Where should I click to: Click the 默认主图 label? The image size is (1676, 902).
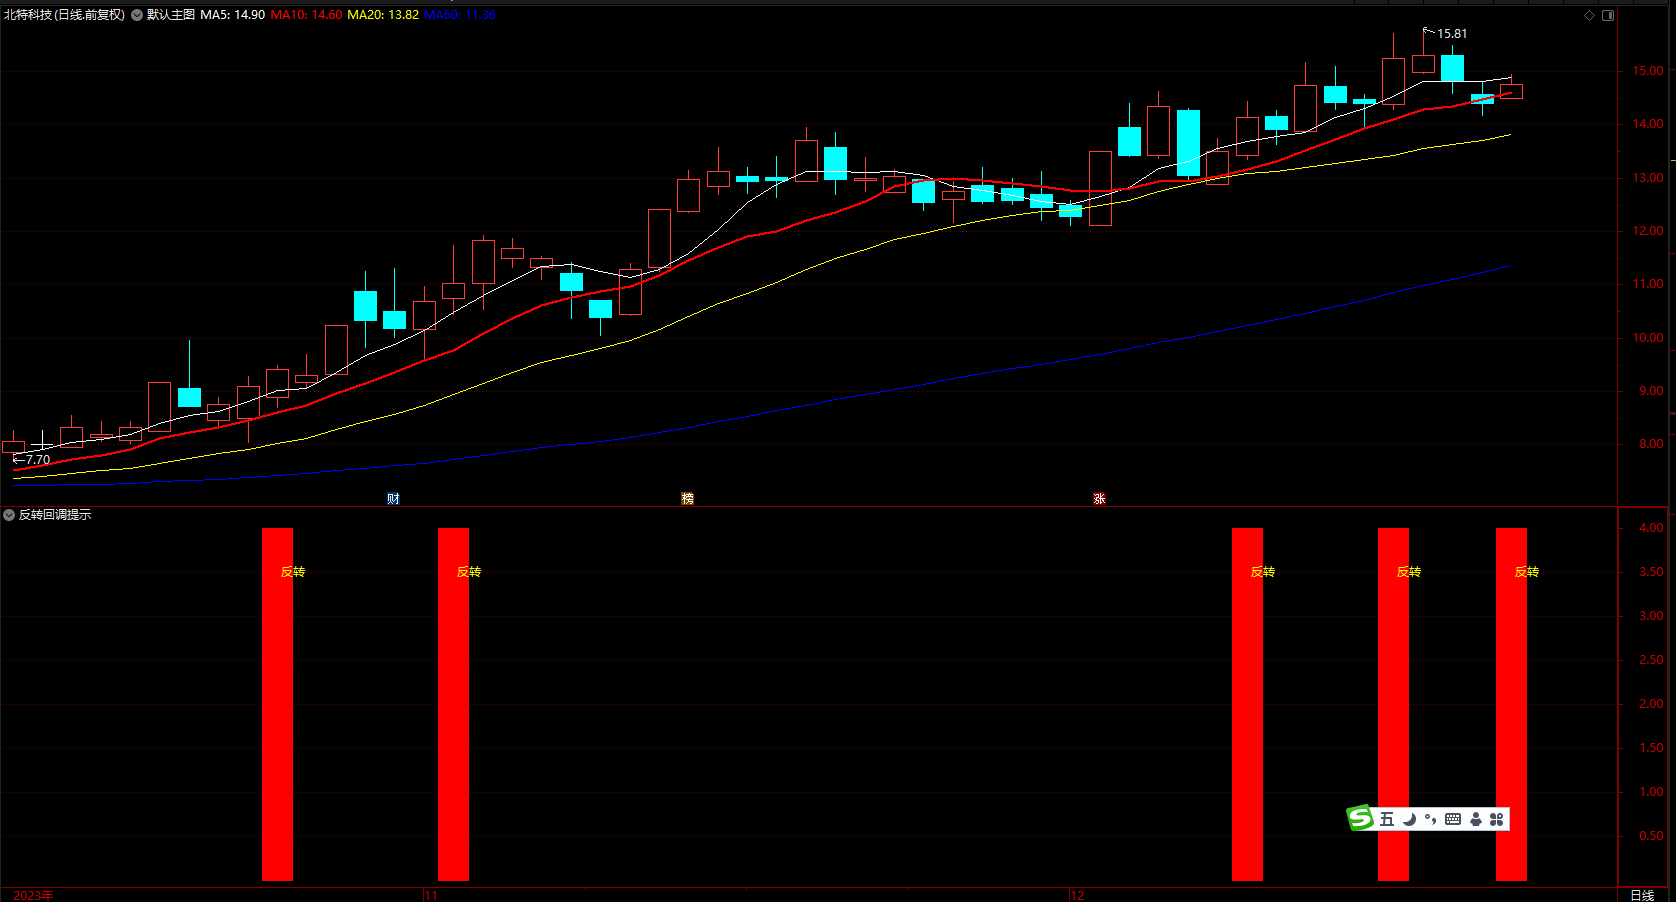[x=171, y=15]
